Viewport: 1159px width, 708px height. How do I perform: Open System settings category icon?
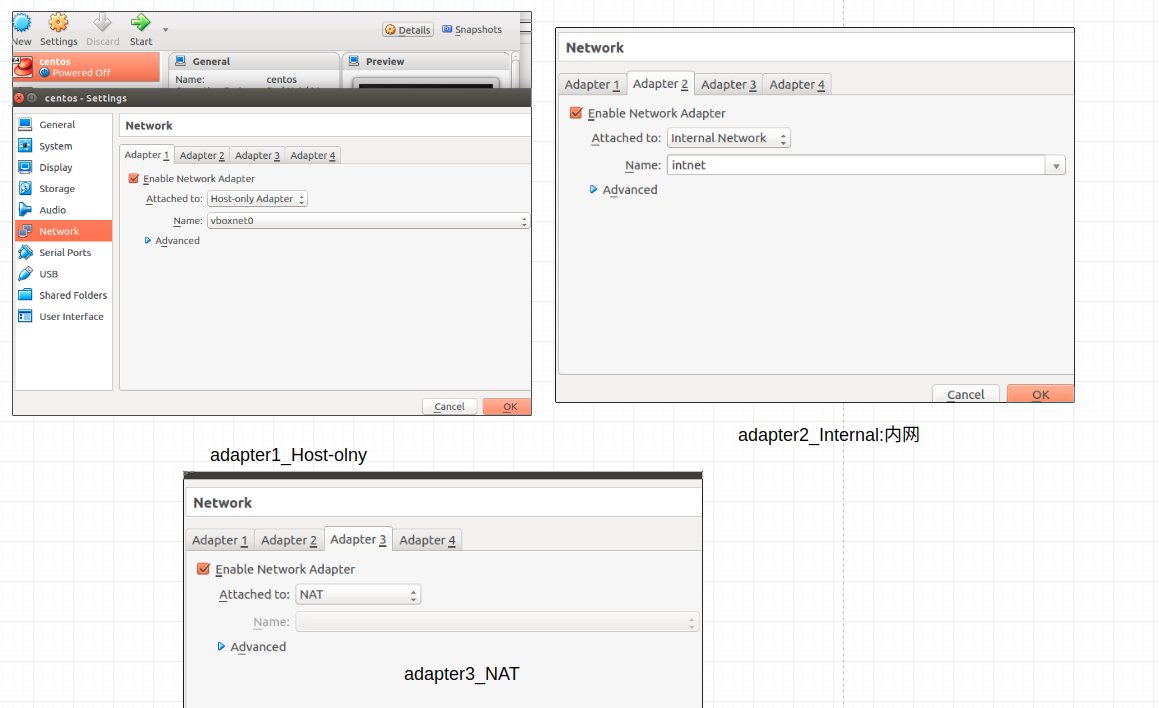point(25,146)
